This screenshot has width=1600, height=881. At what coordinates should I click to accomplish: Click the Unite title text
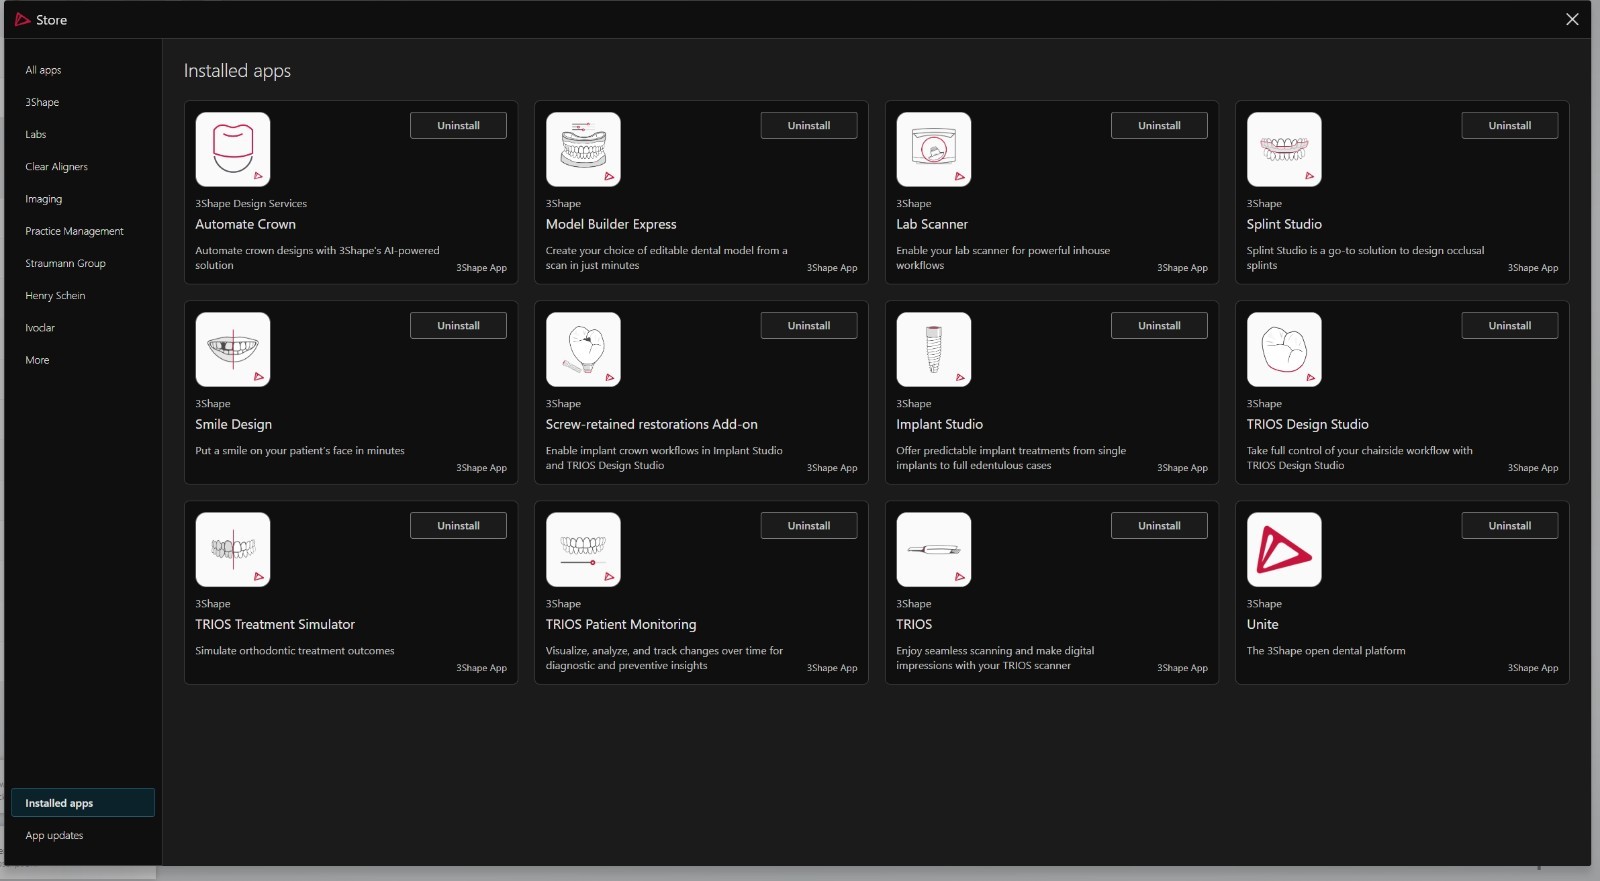point(1263,624)
